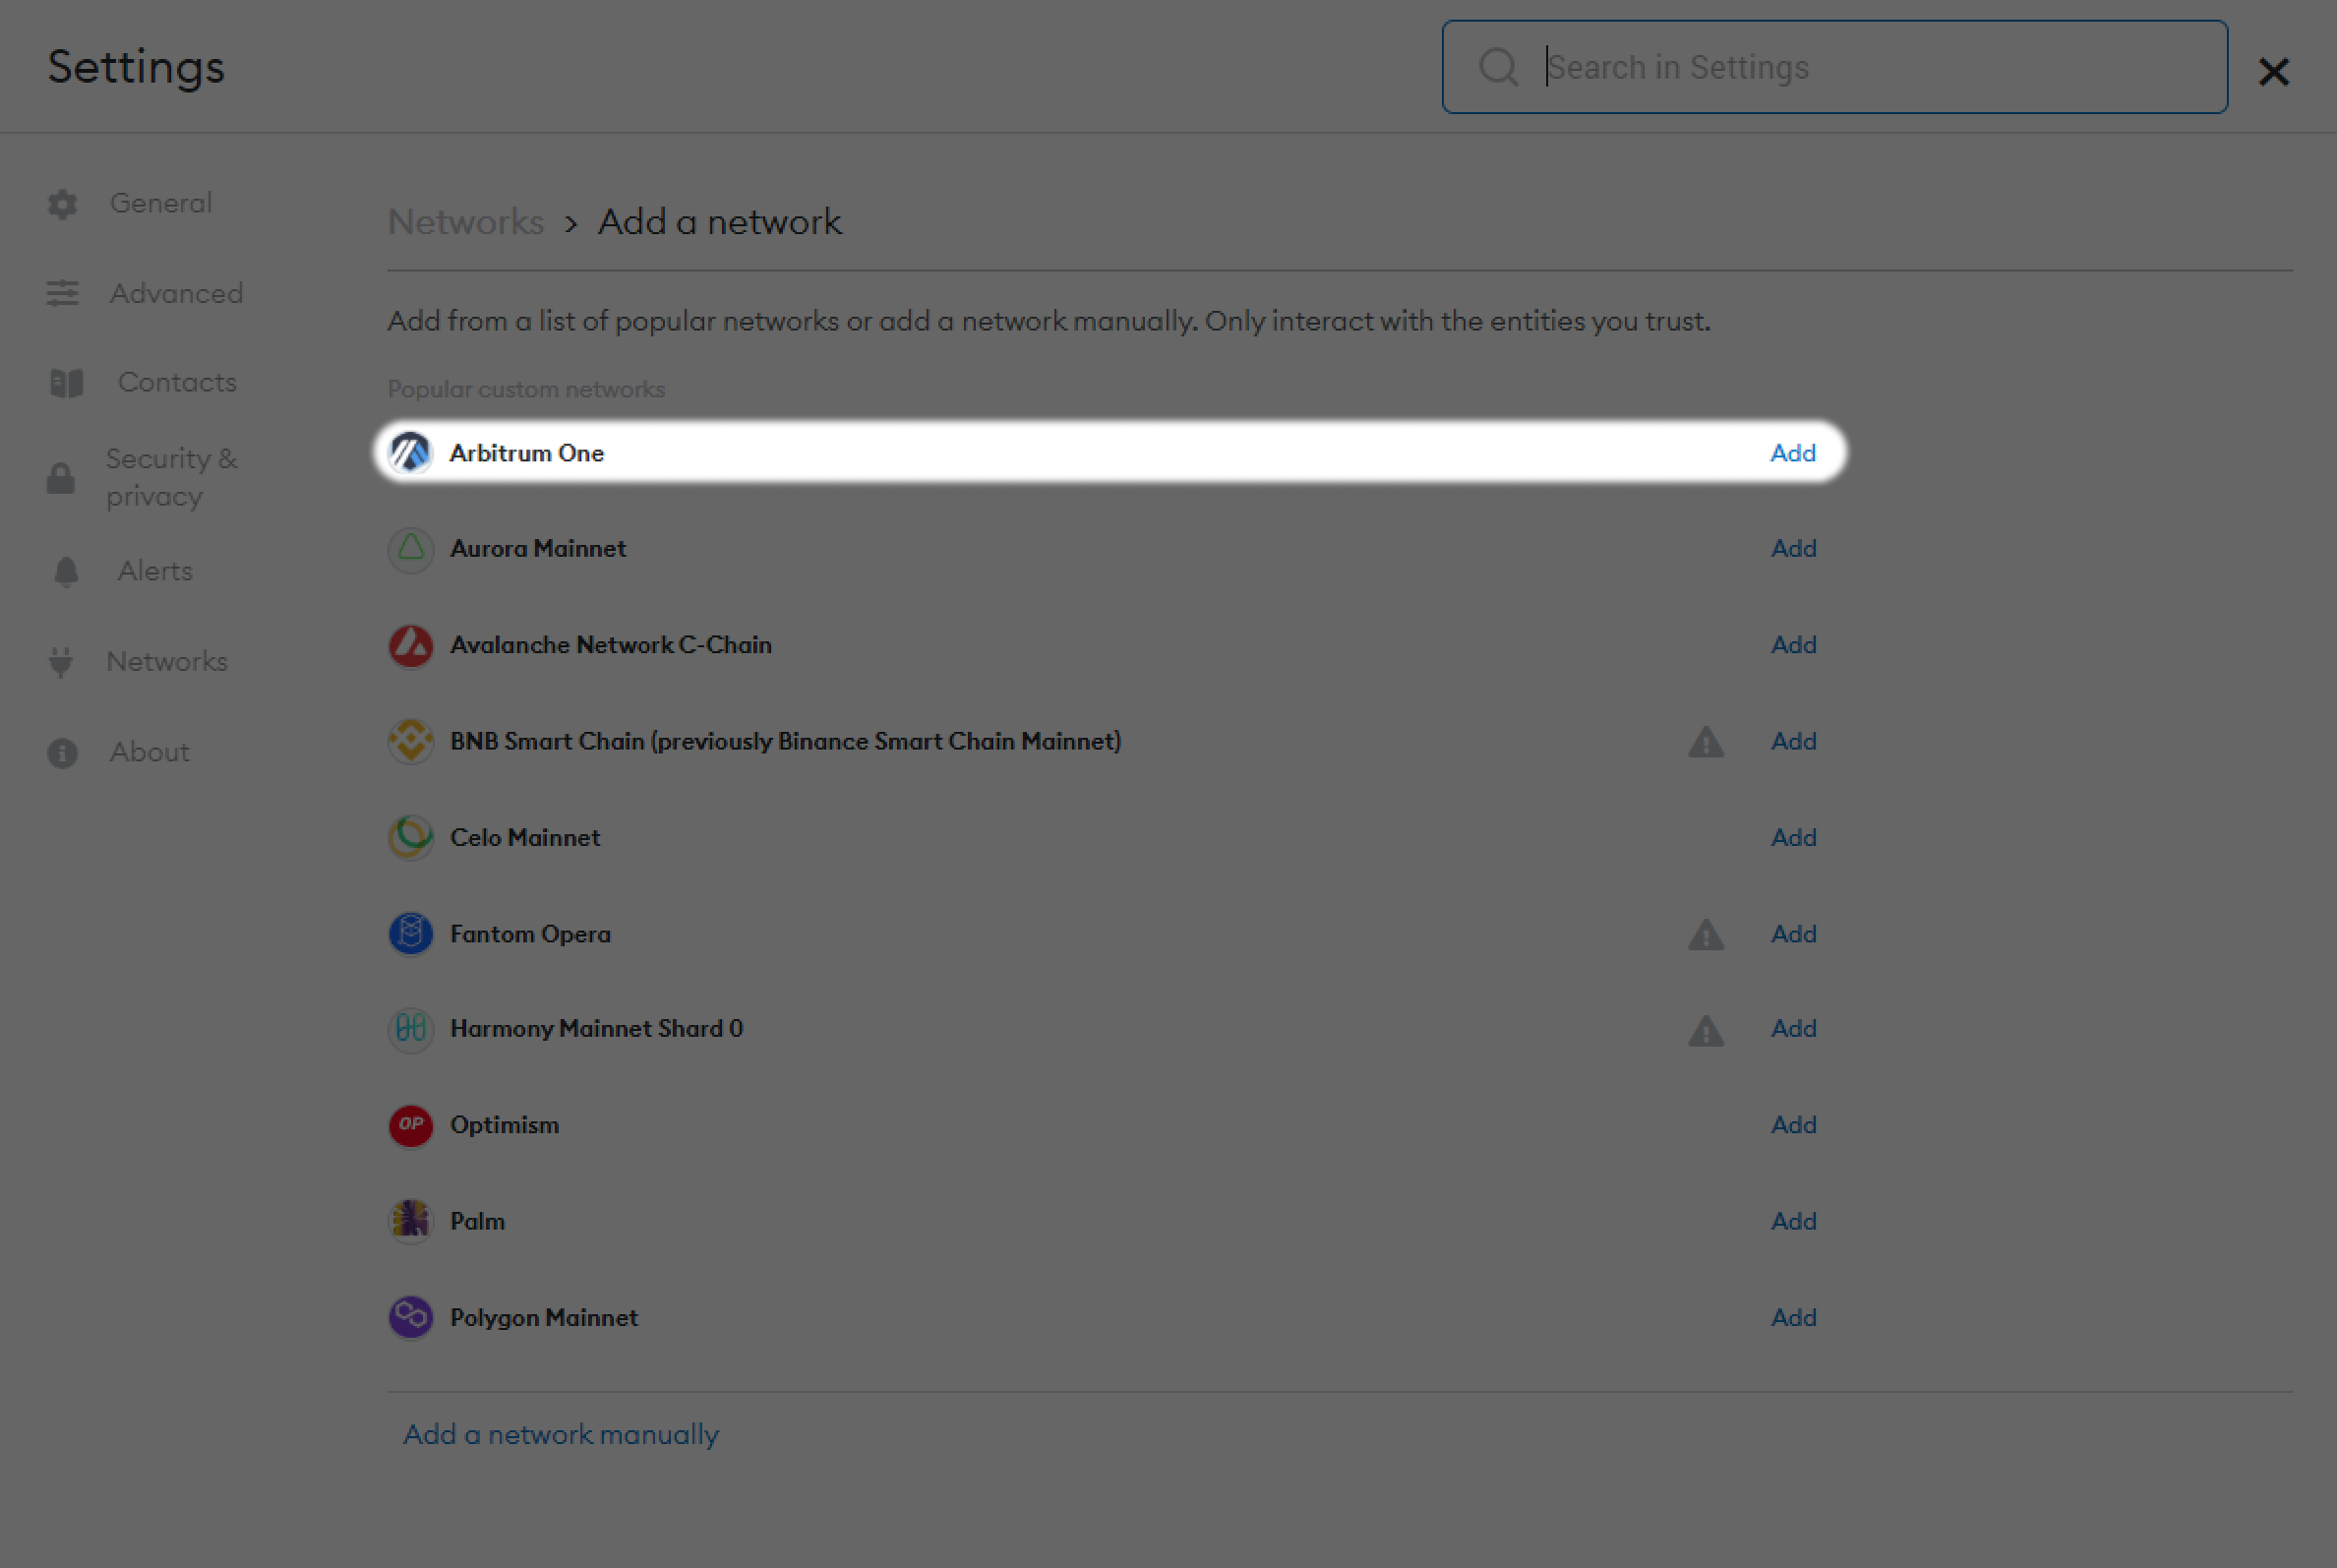Click the Arbitrum One logo
This screenshot has height=1568, width=2337.
click(410, 453)
